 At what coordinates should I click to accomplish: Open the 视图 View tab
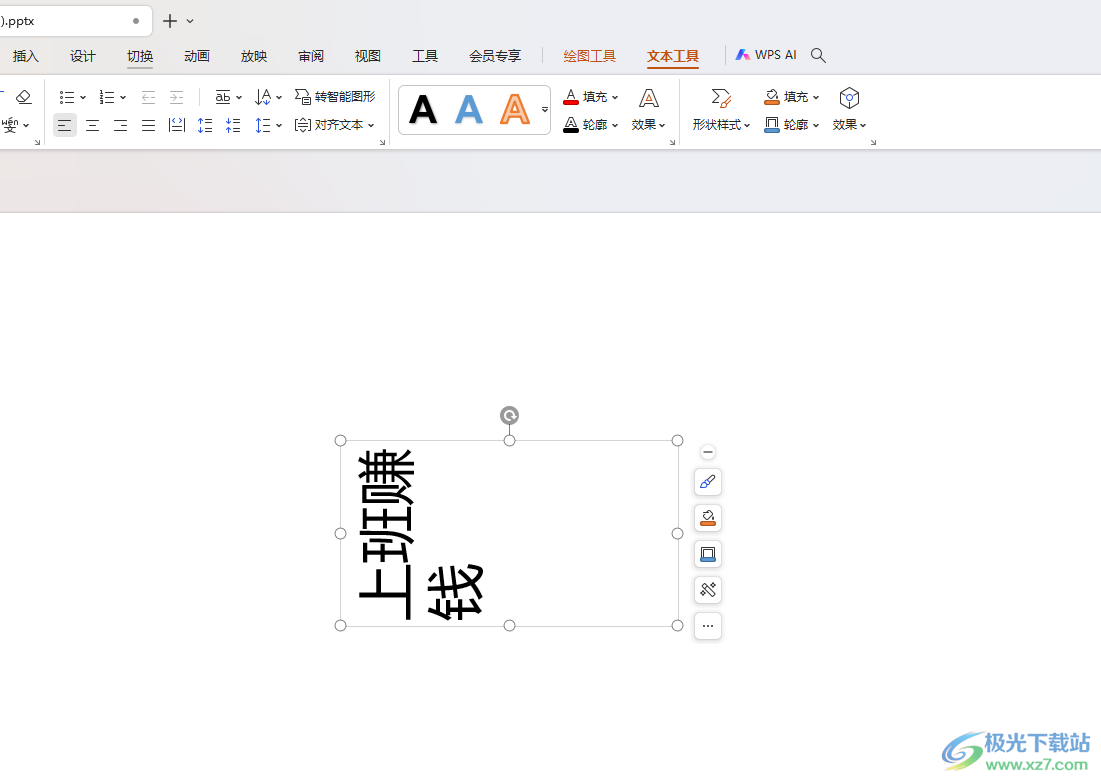(368, 56)
